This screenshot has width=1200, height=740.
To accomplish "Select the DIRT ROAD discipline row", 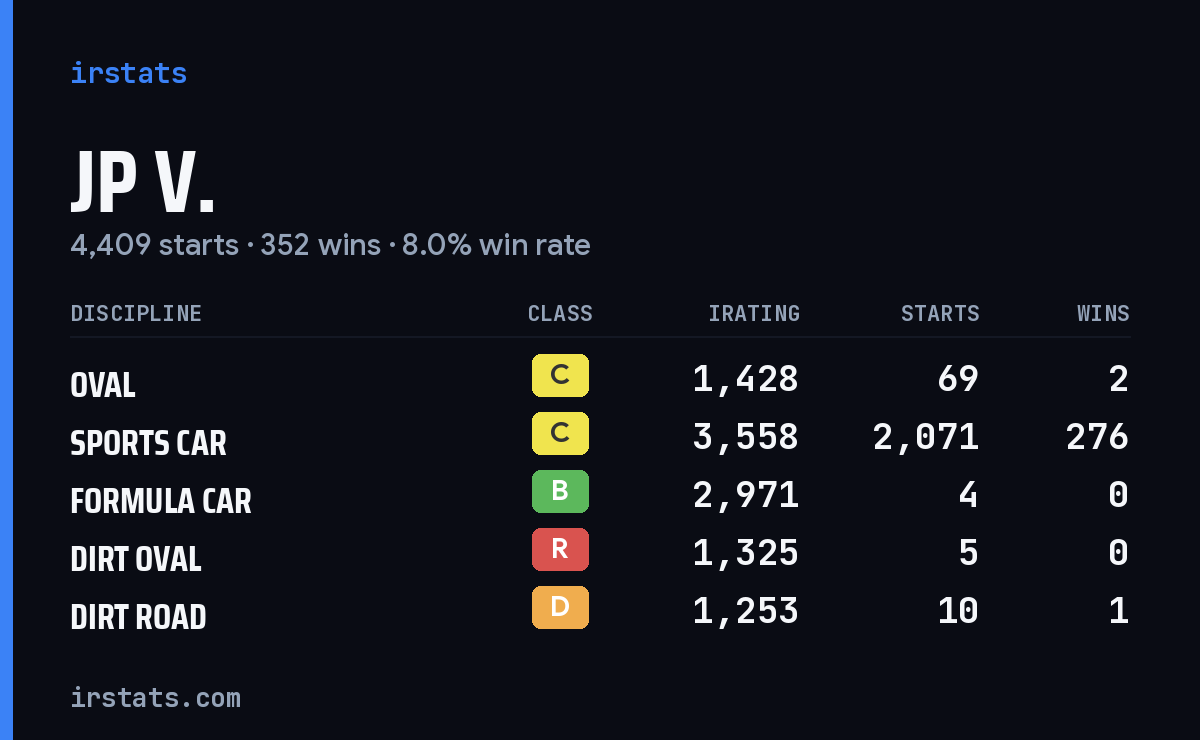I will pos(600,611).
